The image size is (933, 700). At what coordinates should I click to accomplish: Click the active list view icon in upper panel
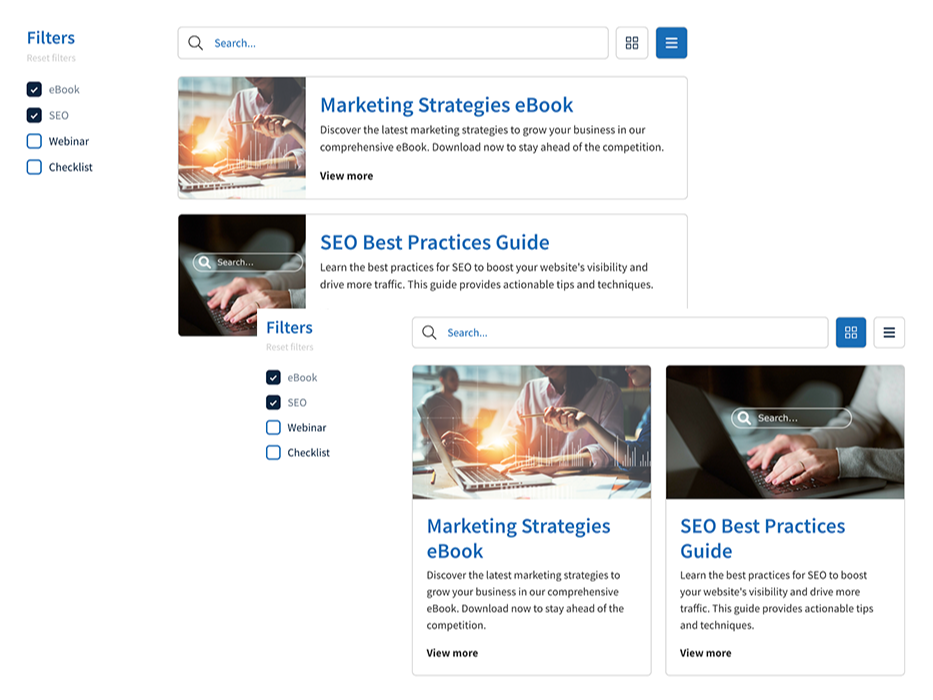coord(671,43)
